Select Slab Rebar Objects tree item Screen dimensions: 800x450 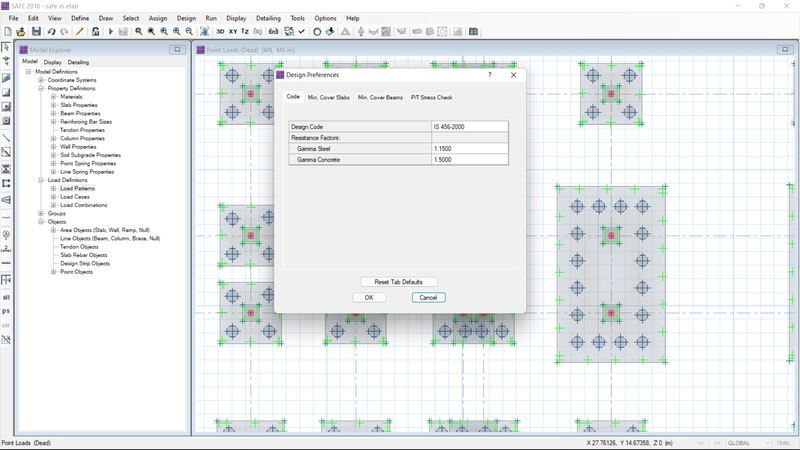(84, 255)
